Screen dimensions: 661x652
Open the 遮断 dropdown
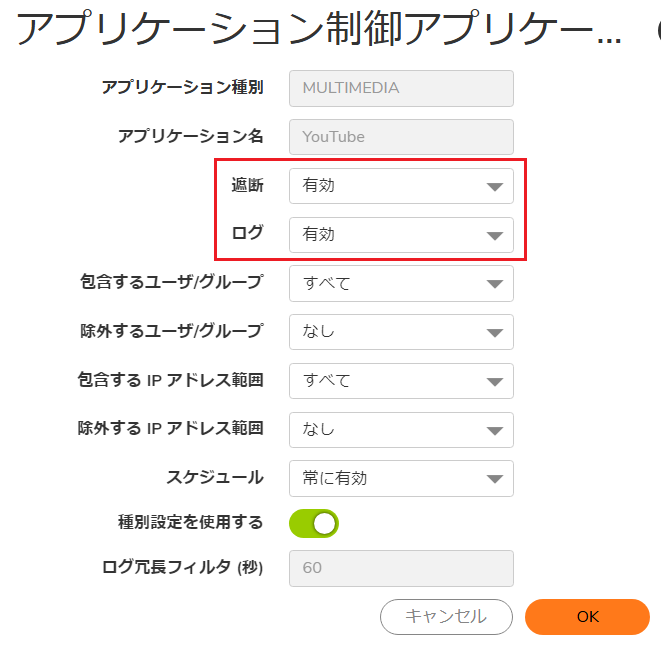click(x=401, y=186)
